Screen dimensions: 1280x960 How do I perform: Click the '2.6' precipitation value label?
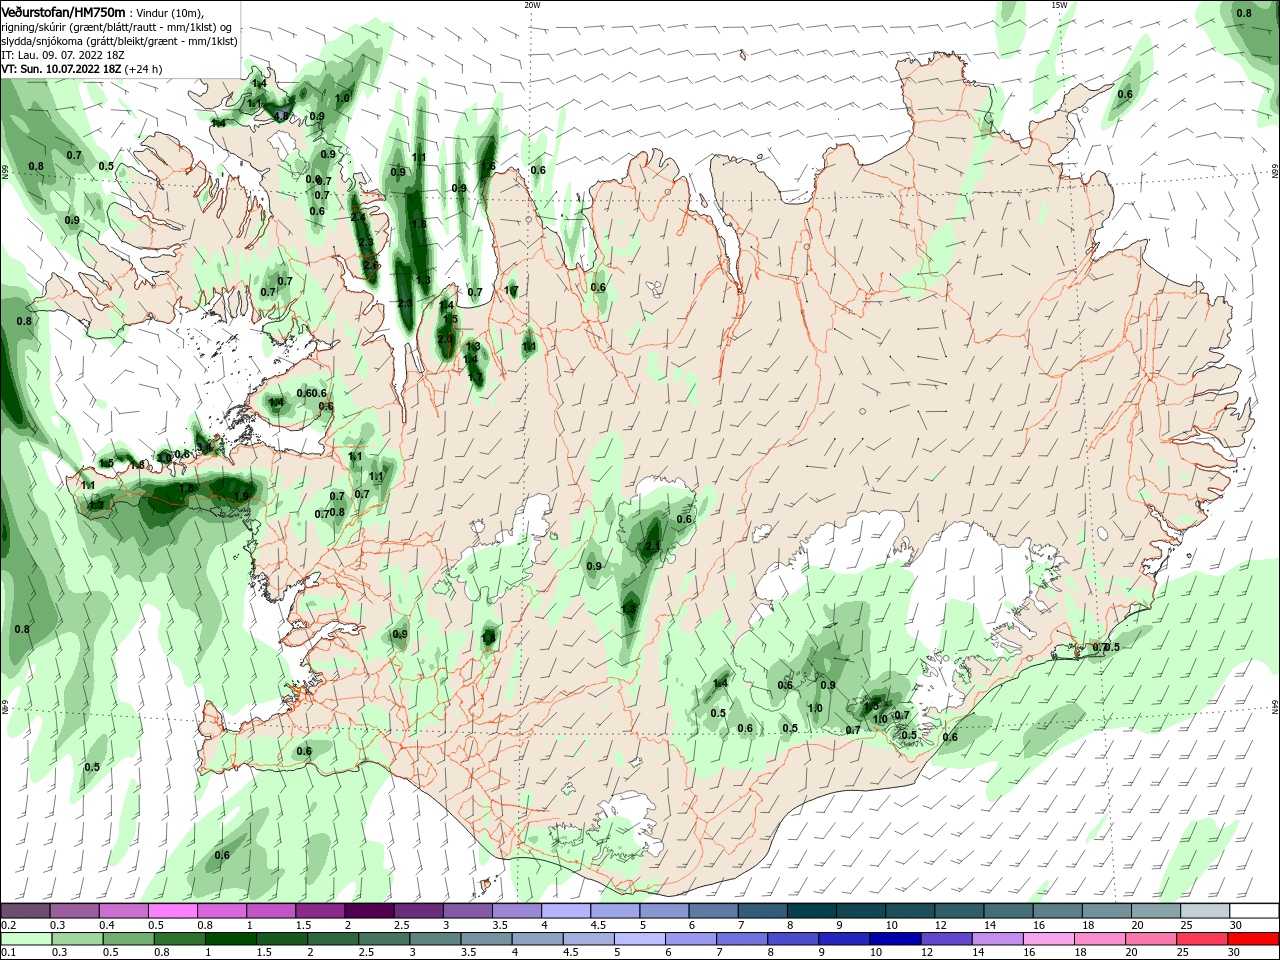370,265
